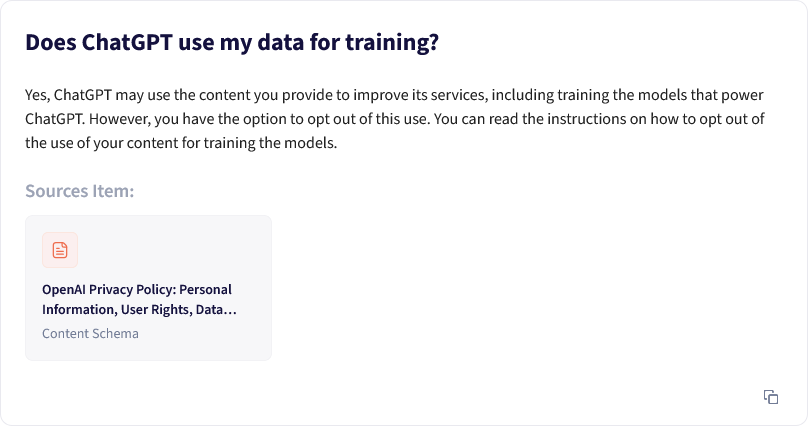The width and height of the screenshot is (808, 426).
Task: Click the answer line beginning "ChatGPT. However"
Action: point(395,119)
